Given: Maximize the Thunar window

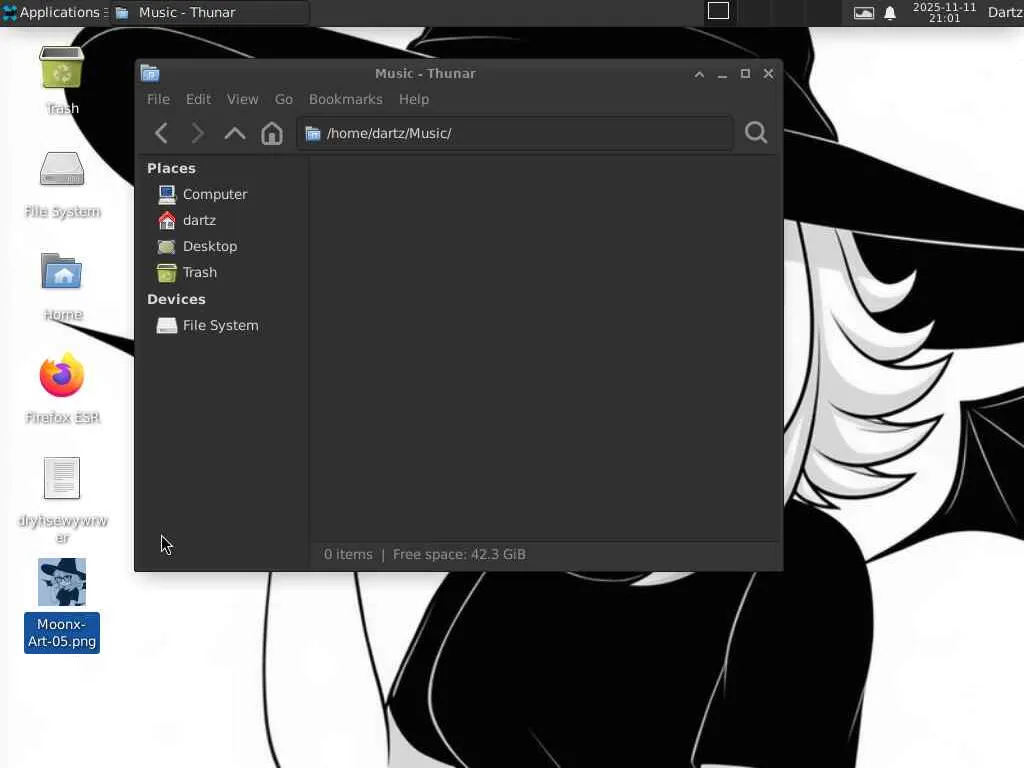Looking at the screenshot, I should coord(745,74).
